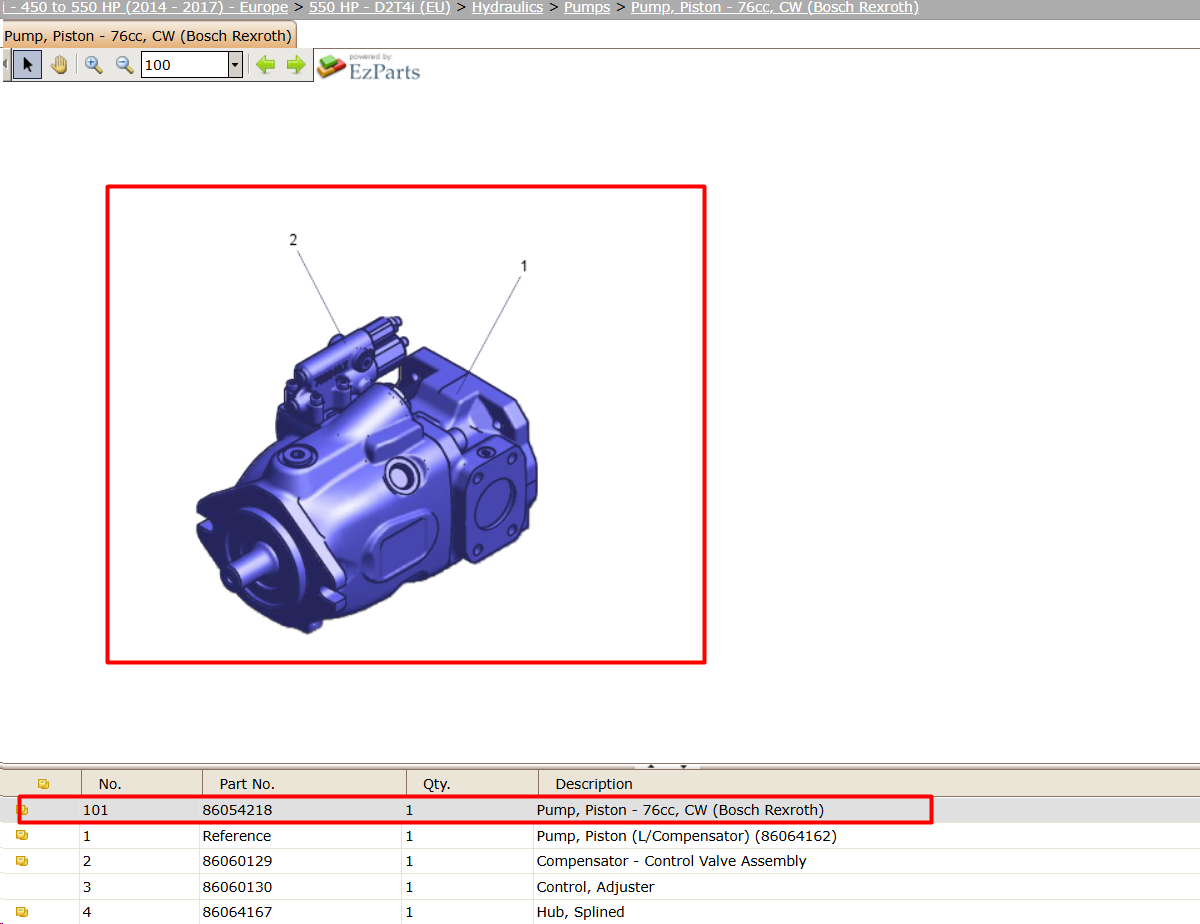
Task: Select callout number 1 on the diagram
Action: (523, 266)
